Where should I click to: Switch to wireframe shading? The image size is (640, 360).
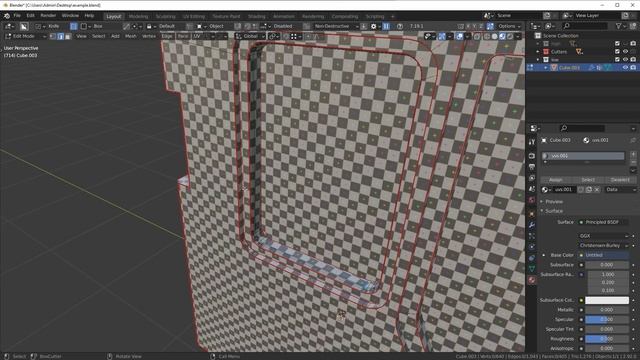[487, 36]
